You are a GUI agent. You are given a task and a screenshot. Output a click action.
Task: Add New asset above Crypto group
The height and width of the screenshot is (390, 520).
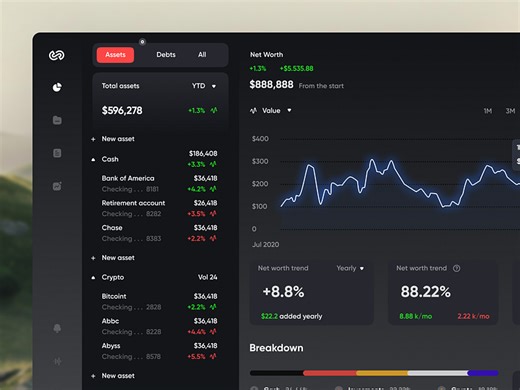(118, 258)
